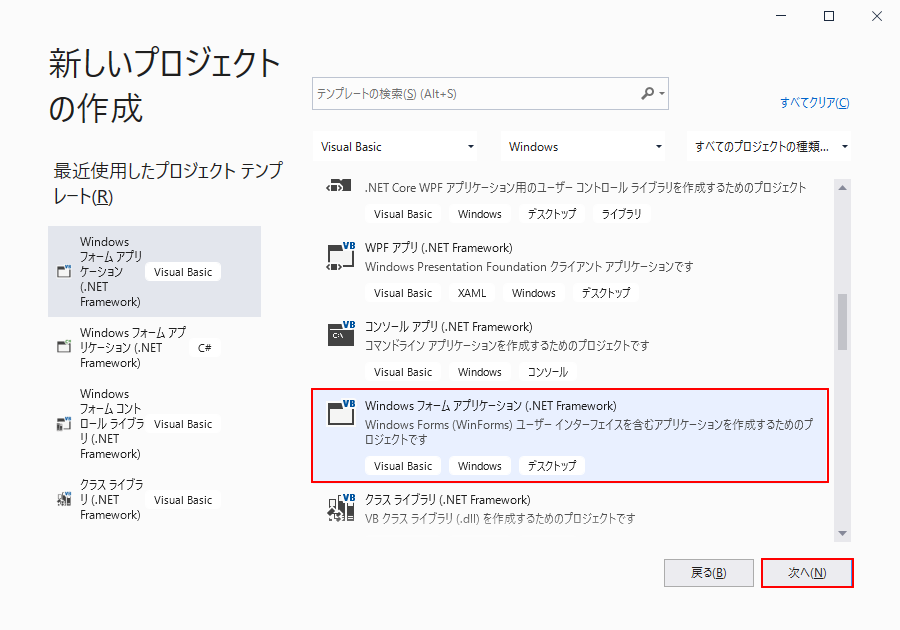Click コンソール tag under Console App
Viewport: 900px width, 630px height.
click(548, 372)
